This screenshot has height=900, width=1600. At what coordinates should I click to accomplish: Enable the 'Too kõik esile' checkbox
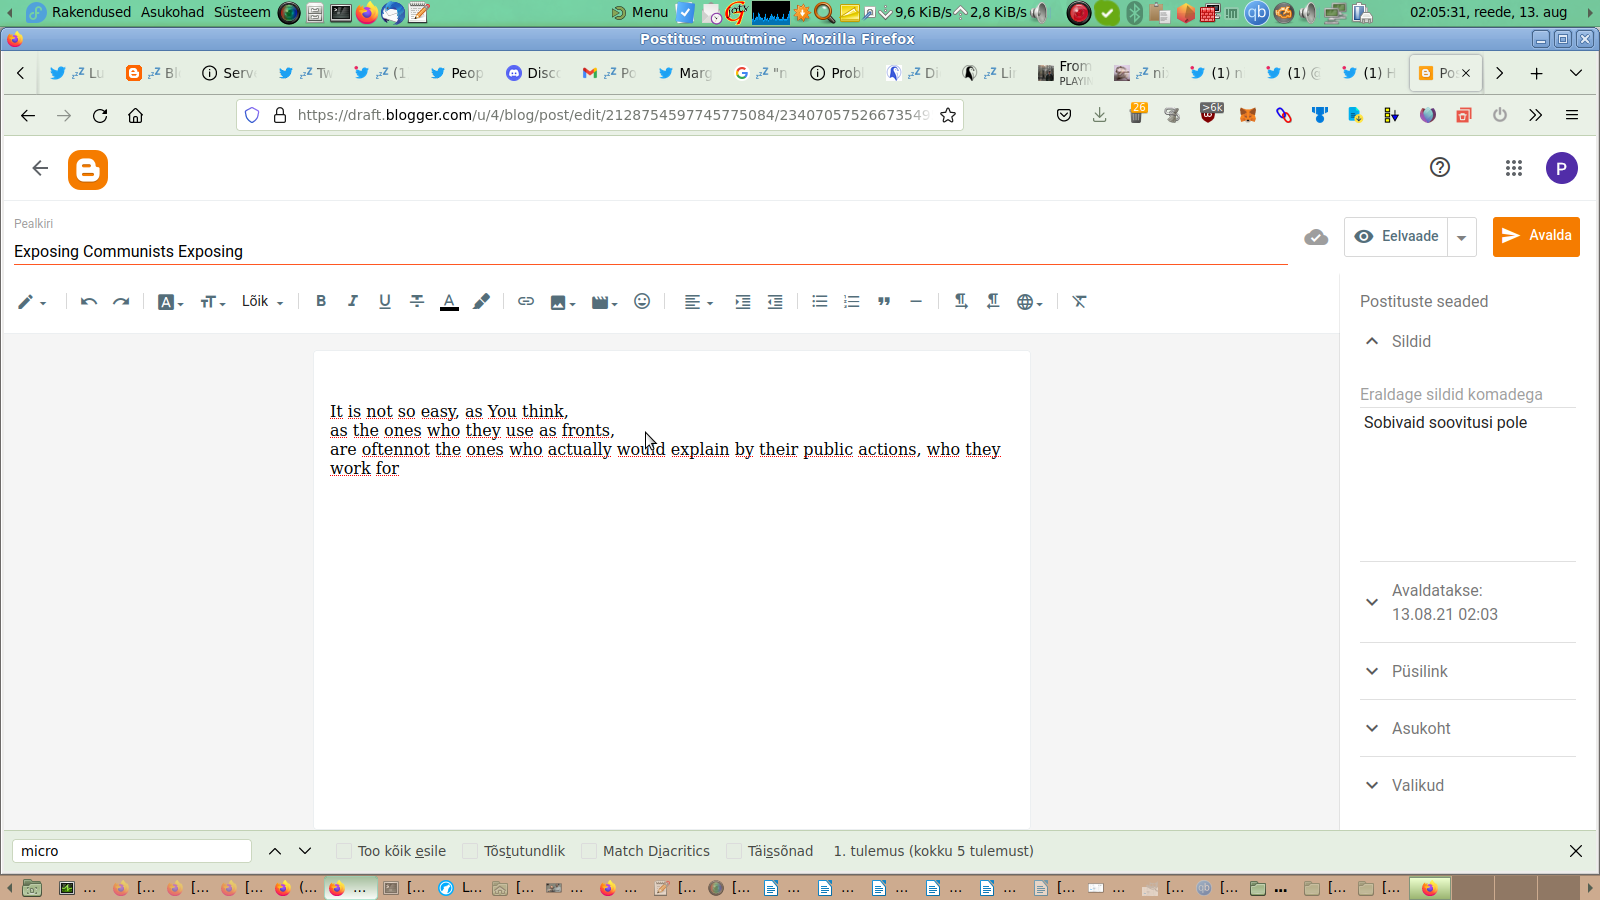click(x=344, y=851)
